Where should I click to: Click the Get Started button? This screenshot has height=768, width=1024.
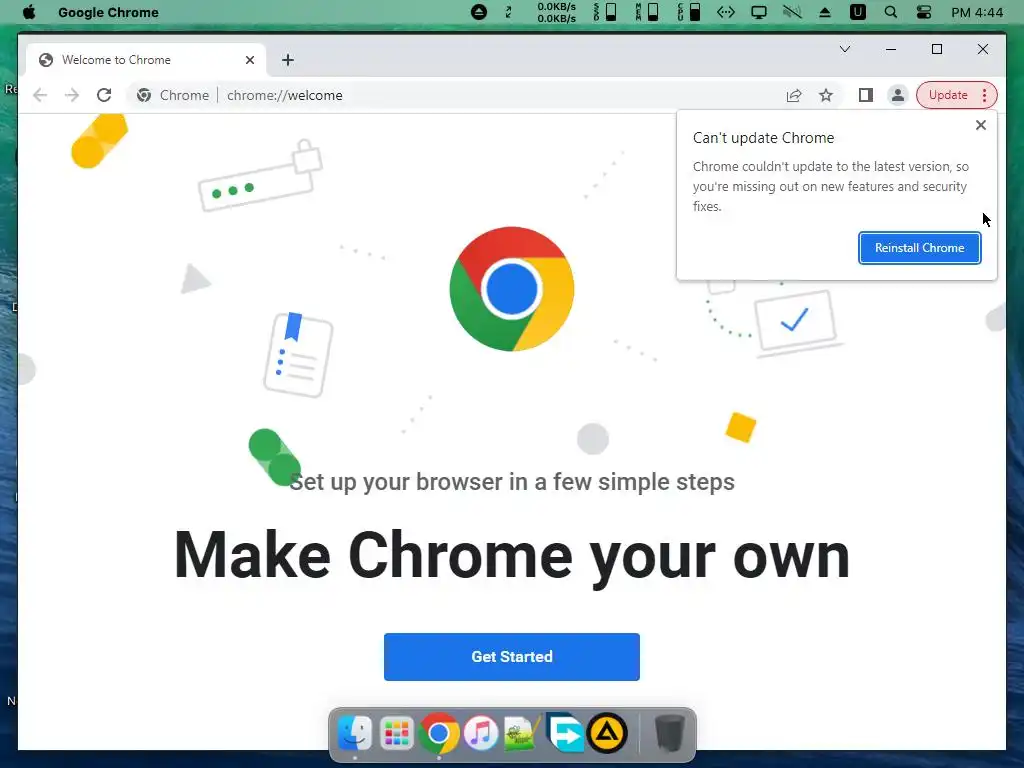(x=512, y=656)
